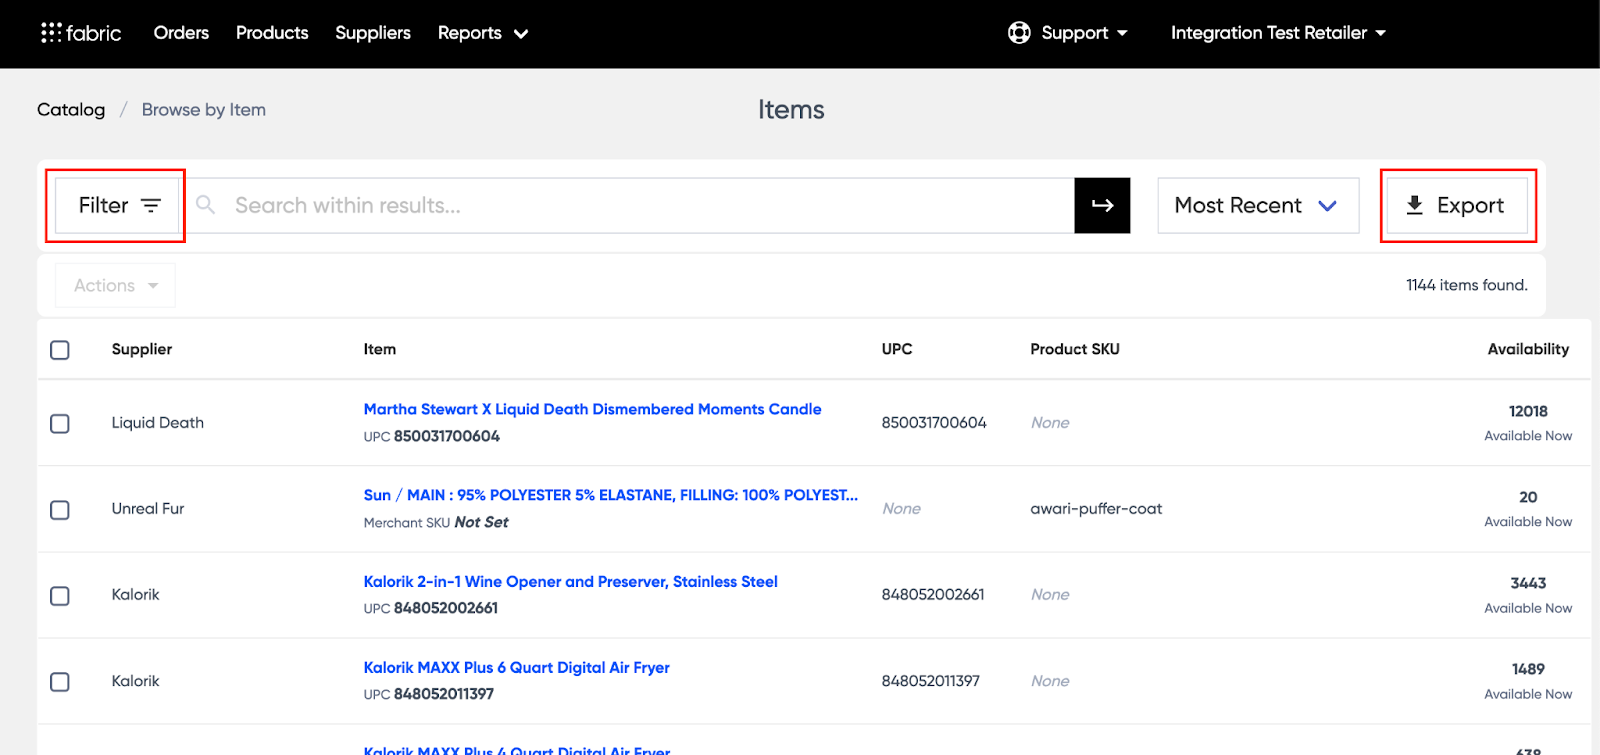
Task: Click the Items page title
Action: tap(791, 110)
